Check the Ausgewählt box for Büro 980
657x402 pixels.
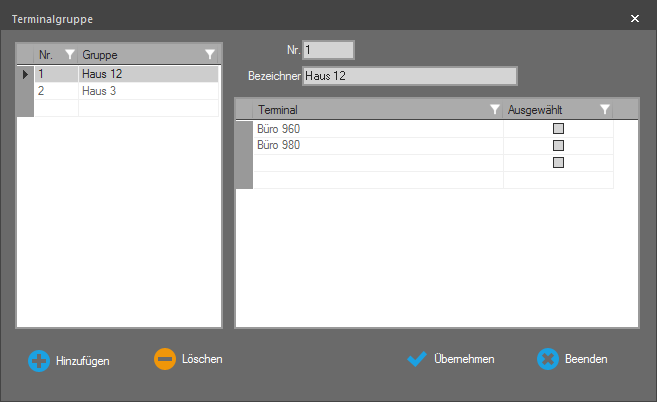coord(559,146)
